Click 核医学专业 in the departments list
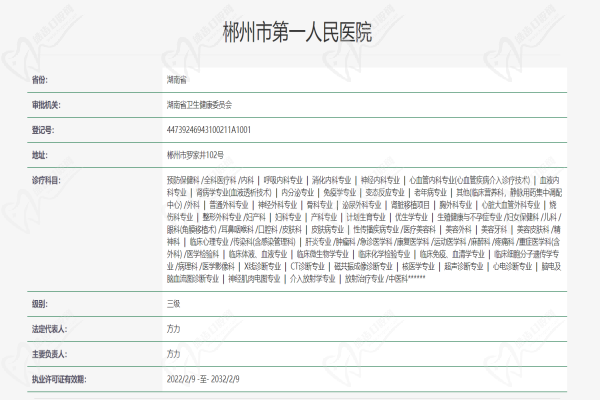This screenshot has width=600, height=400. (x=418, y=266)
